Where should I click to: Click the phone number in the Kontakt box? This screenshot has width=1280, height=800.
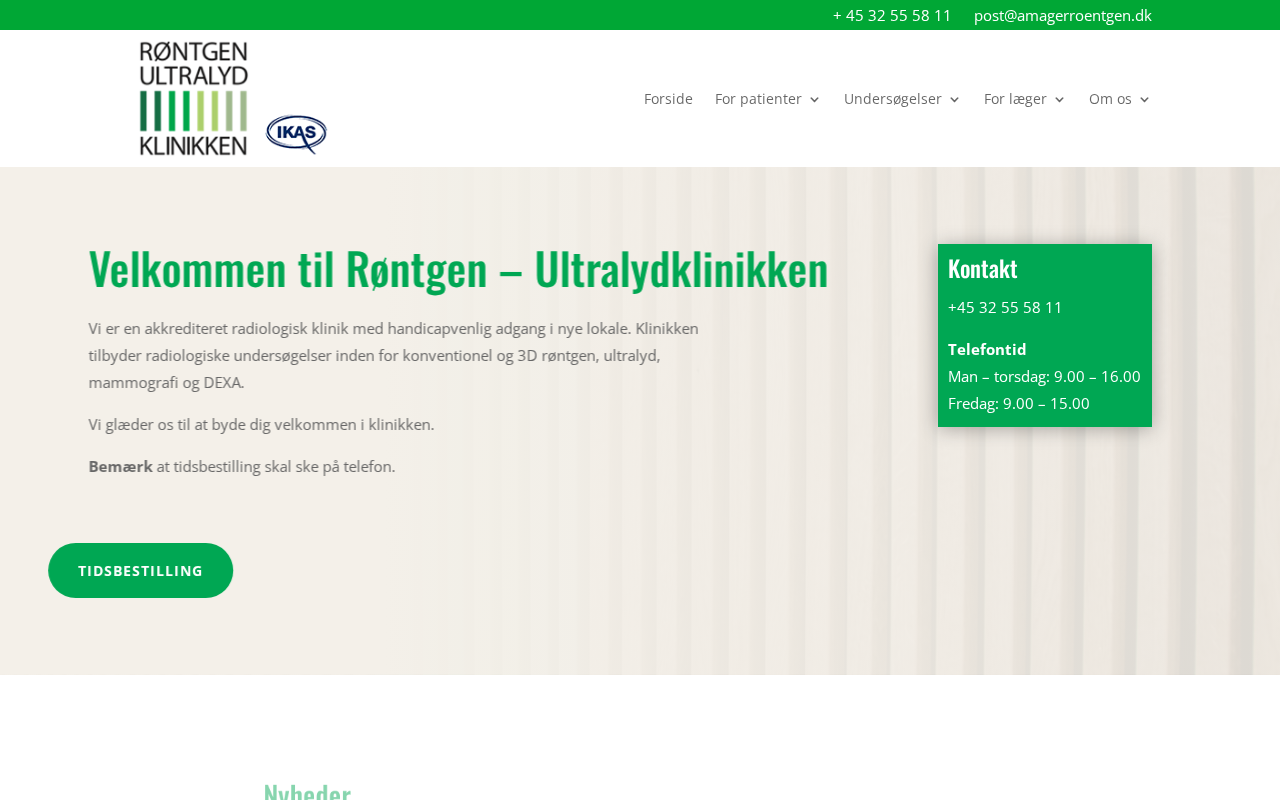coord(1005,307)
